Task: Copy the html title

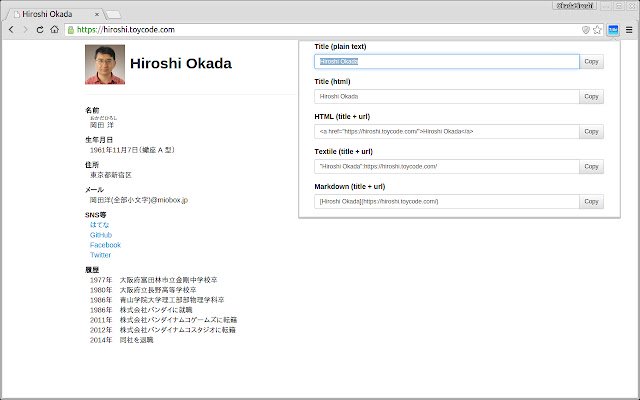Action: click(591, 97)
